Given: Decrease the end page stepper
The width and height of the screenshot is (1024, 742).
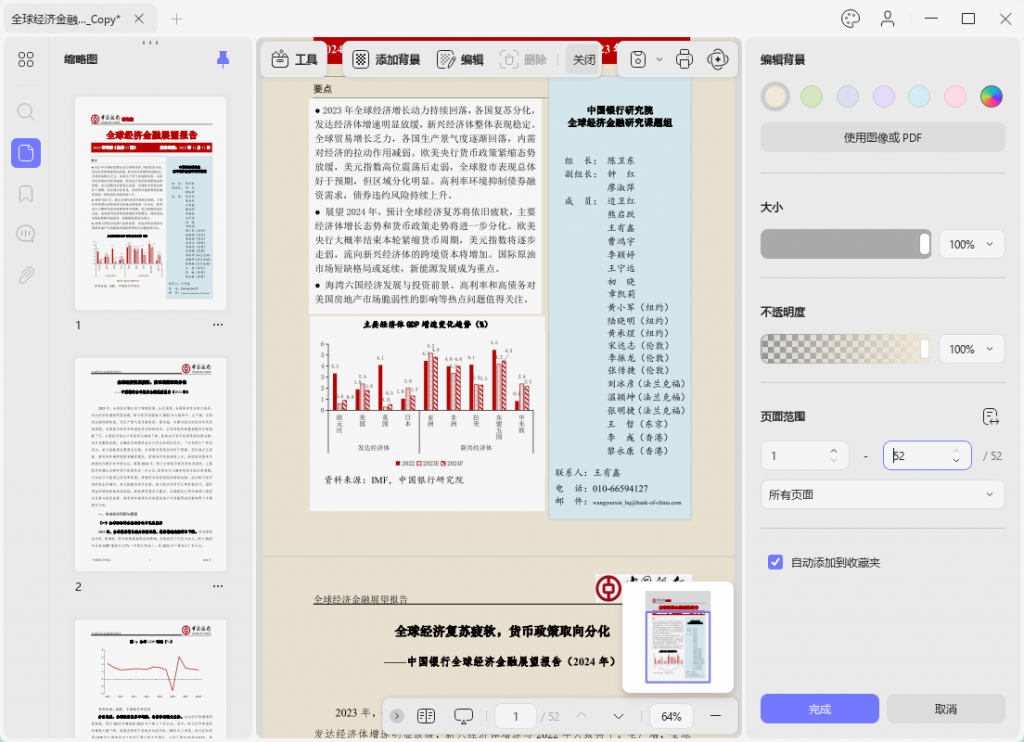Looking at the screenshot, I should click(956, 461).
